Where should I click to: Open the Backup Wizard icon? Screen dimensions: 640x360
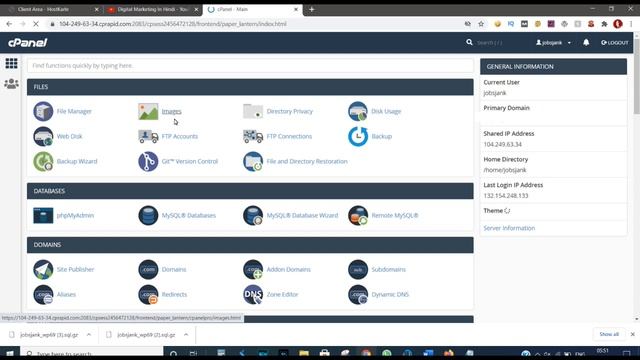click(x=43, y=161)
